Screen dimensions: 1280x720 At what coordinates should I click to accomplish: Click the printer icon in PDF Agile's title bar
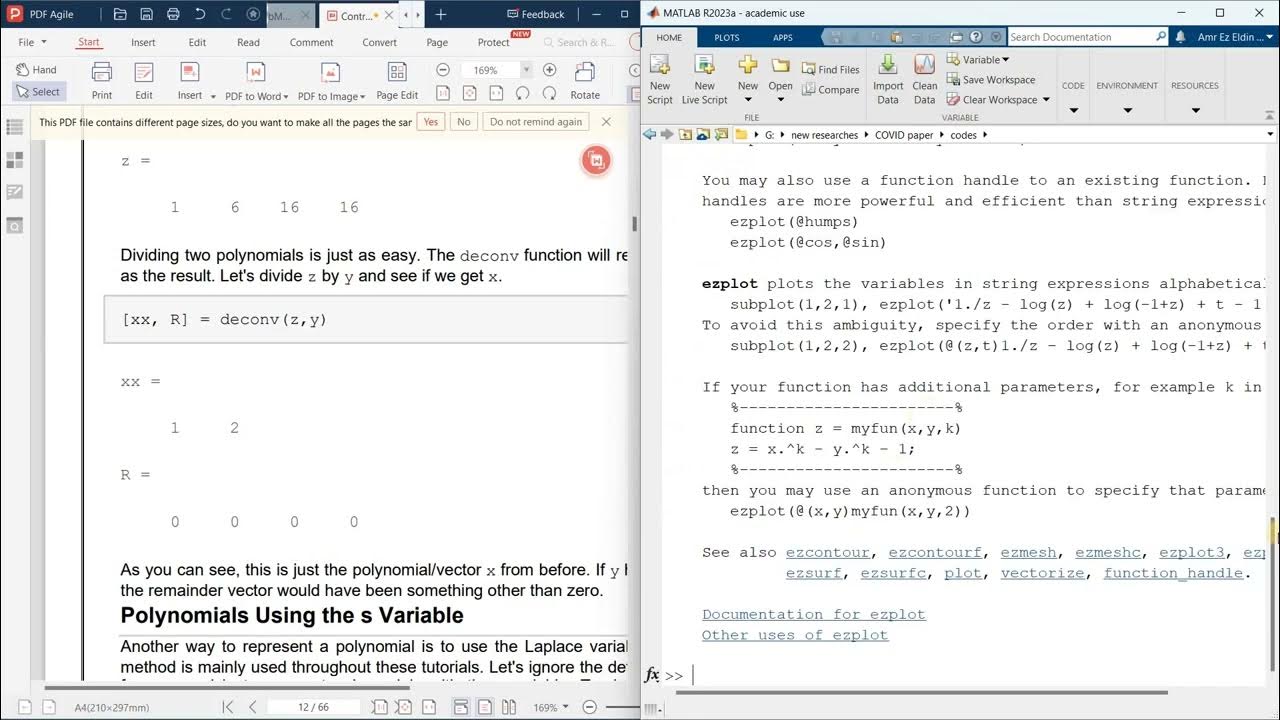174,14
